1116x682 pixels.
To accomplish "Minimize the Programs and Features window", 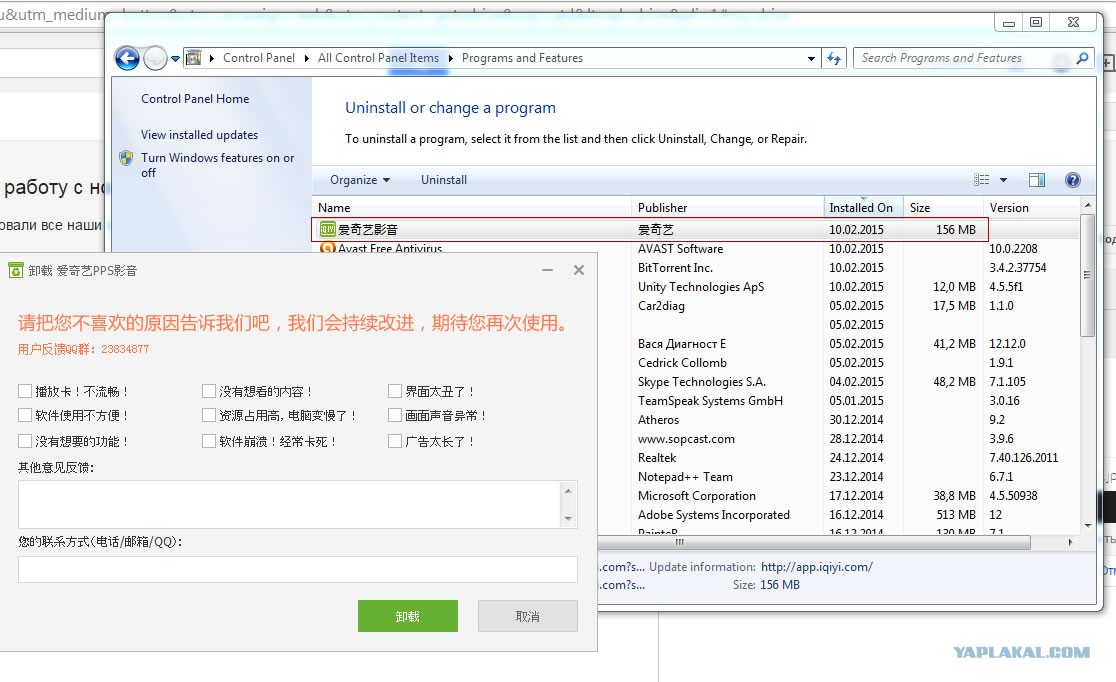I will tap(1009, 22).
